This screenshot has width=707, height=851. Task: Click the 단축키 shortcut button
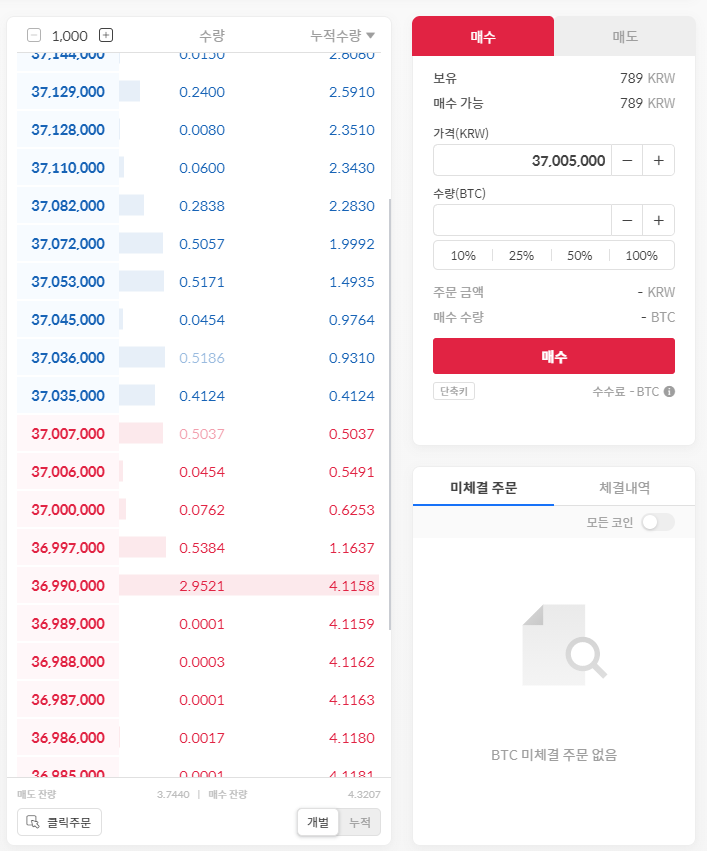453,391
